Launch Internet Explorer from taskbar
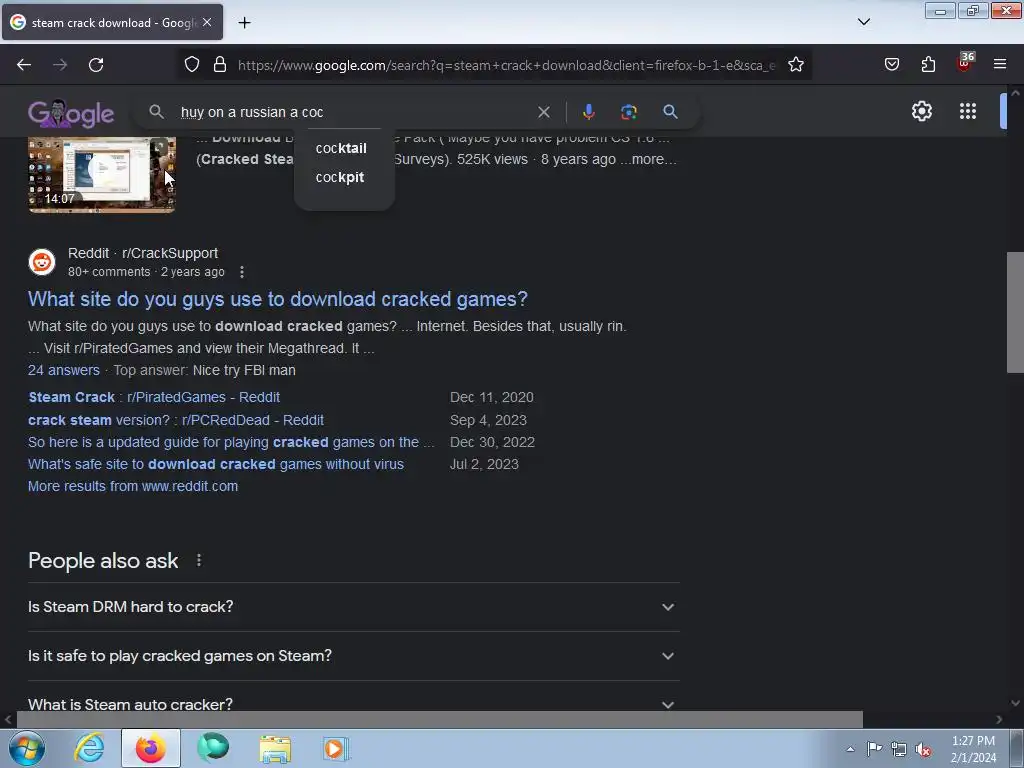This screenshot has height=768, width=1024. click(x=89, y=748)
